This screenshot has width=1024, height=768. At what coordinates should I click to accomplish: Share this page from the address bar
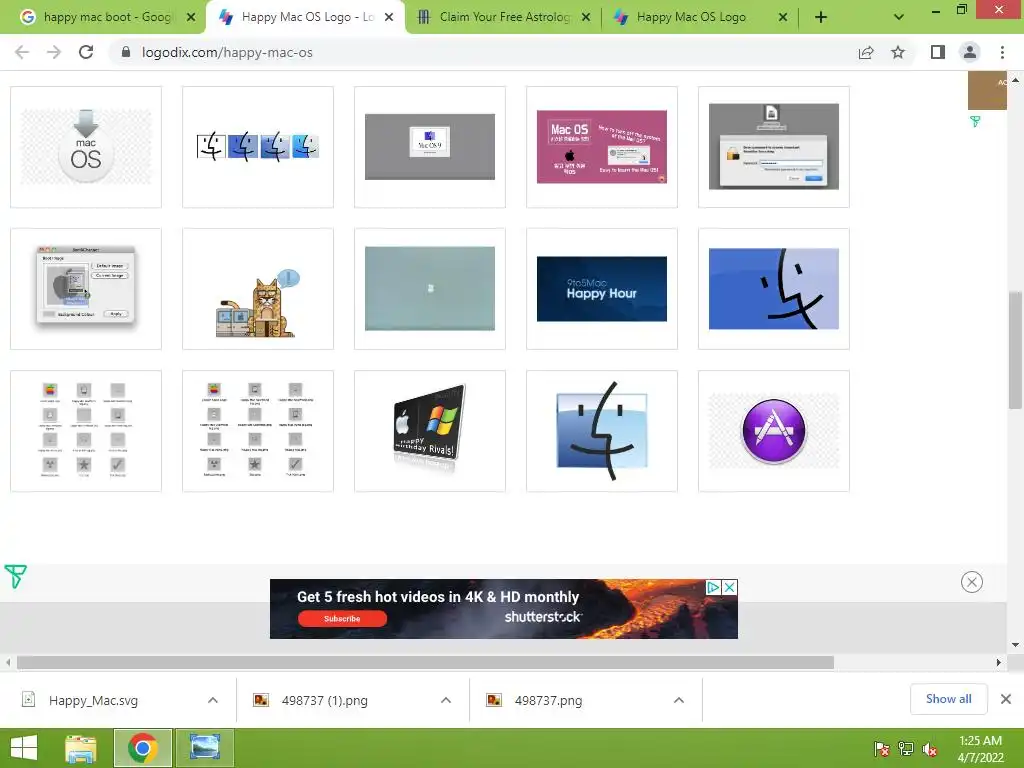pyautogui.click(x=866, y=52)
